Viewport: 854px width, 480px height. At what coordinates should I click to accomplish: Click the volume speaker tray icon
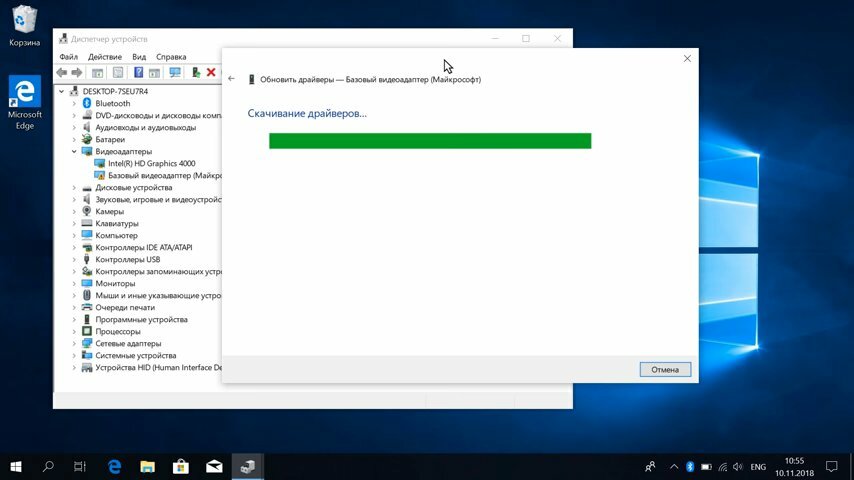tap(738, 467)
